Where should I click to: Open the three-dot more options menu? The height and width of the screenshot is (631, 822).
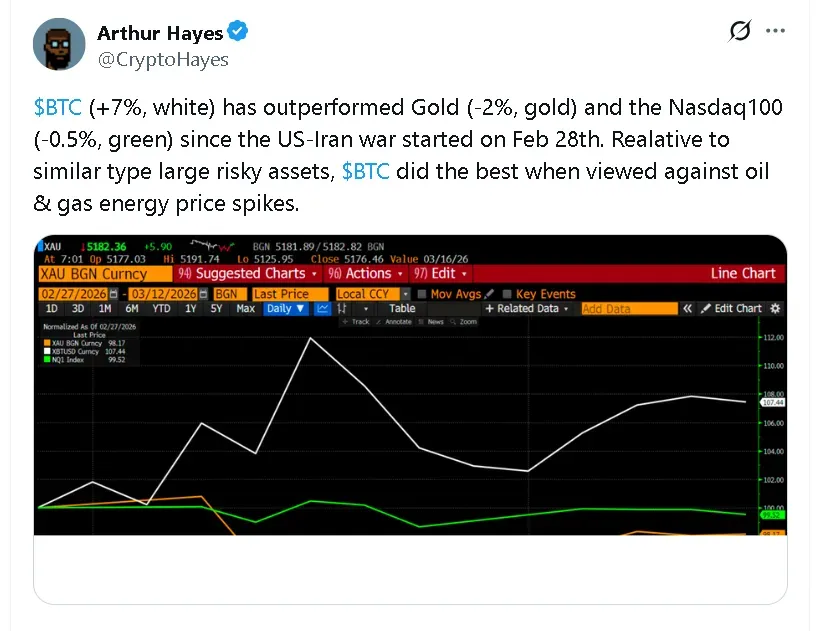pos(775,32)
